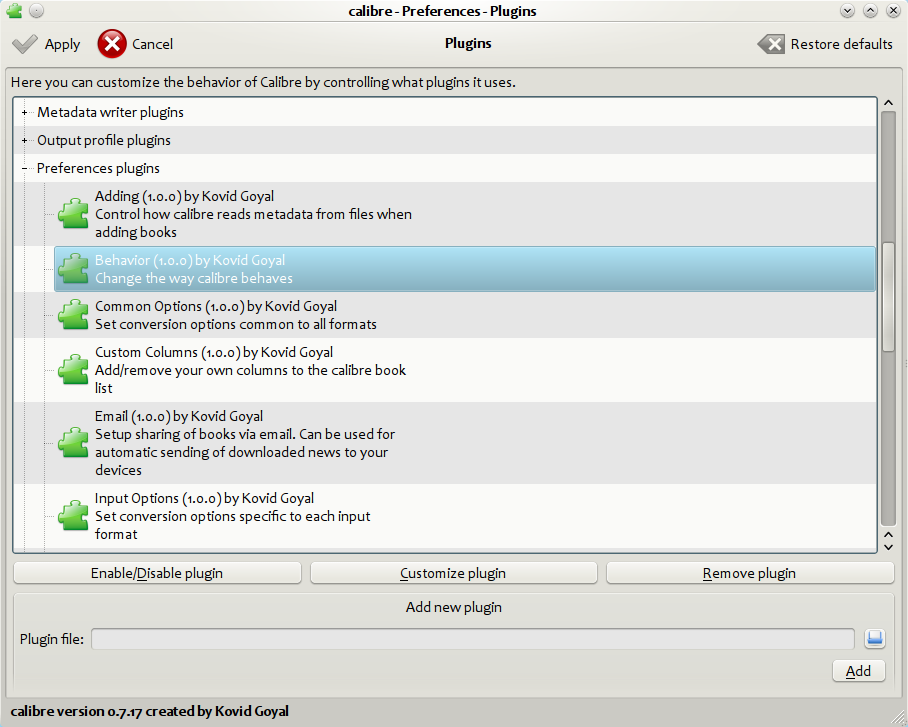Click the Add button for new plugin
Viewport: 908px width, 727px height.
point(858,671)
